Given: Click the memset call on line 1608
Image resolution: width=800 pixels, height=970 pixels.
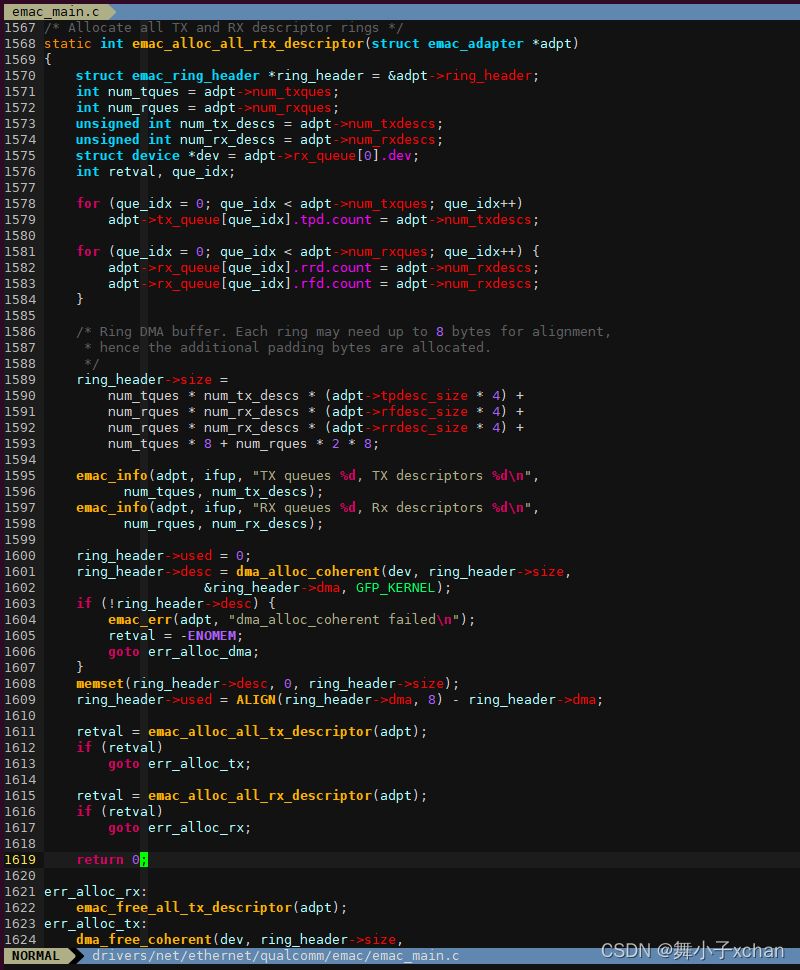Looking at the screenshot, I should tap(100, 684).
